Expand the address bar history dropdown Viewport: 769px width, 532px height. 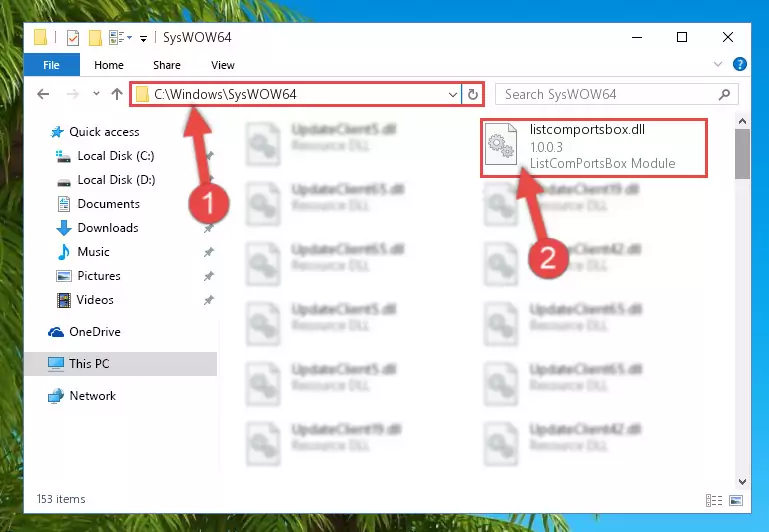tap(453, 95)
